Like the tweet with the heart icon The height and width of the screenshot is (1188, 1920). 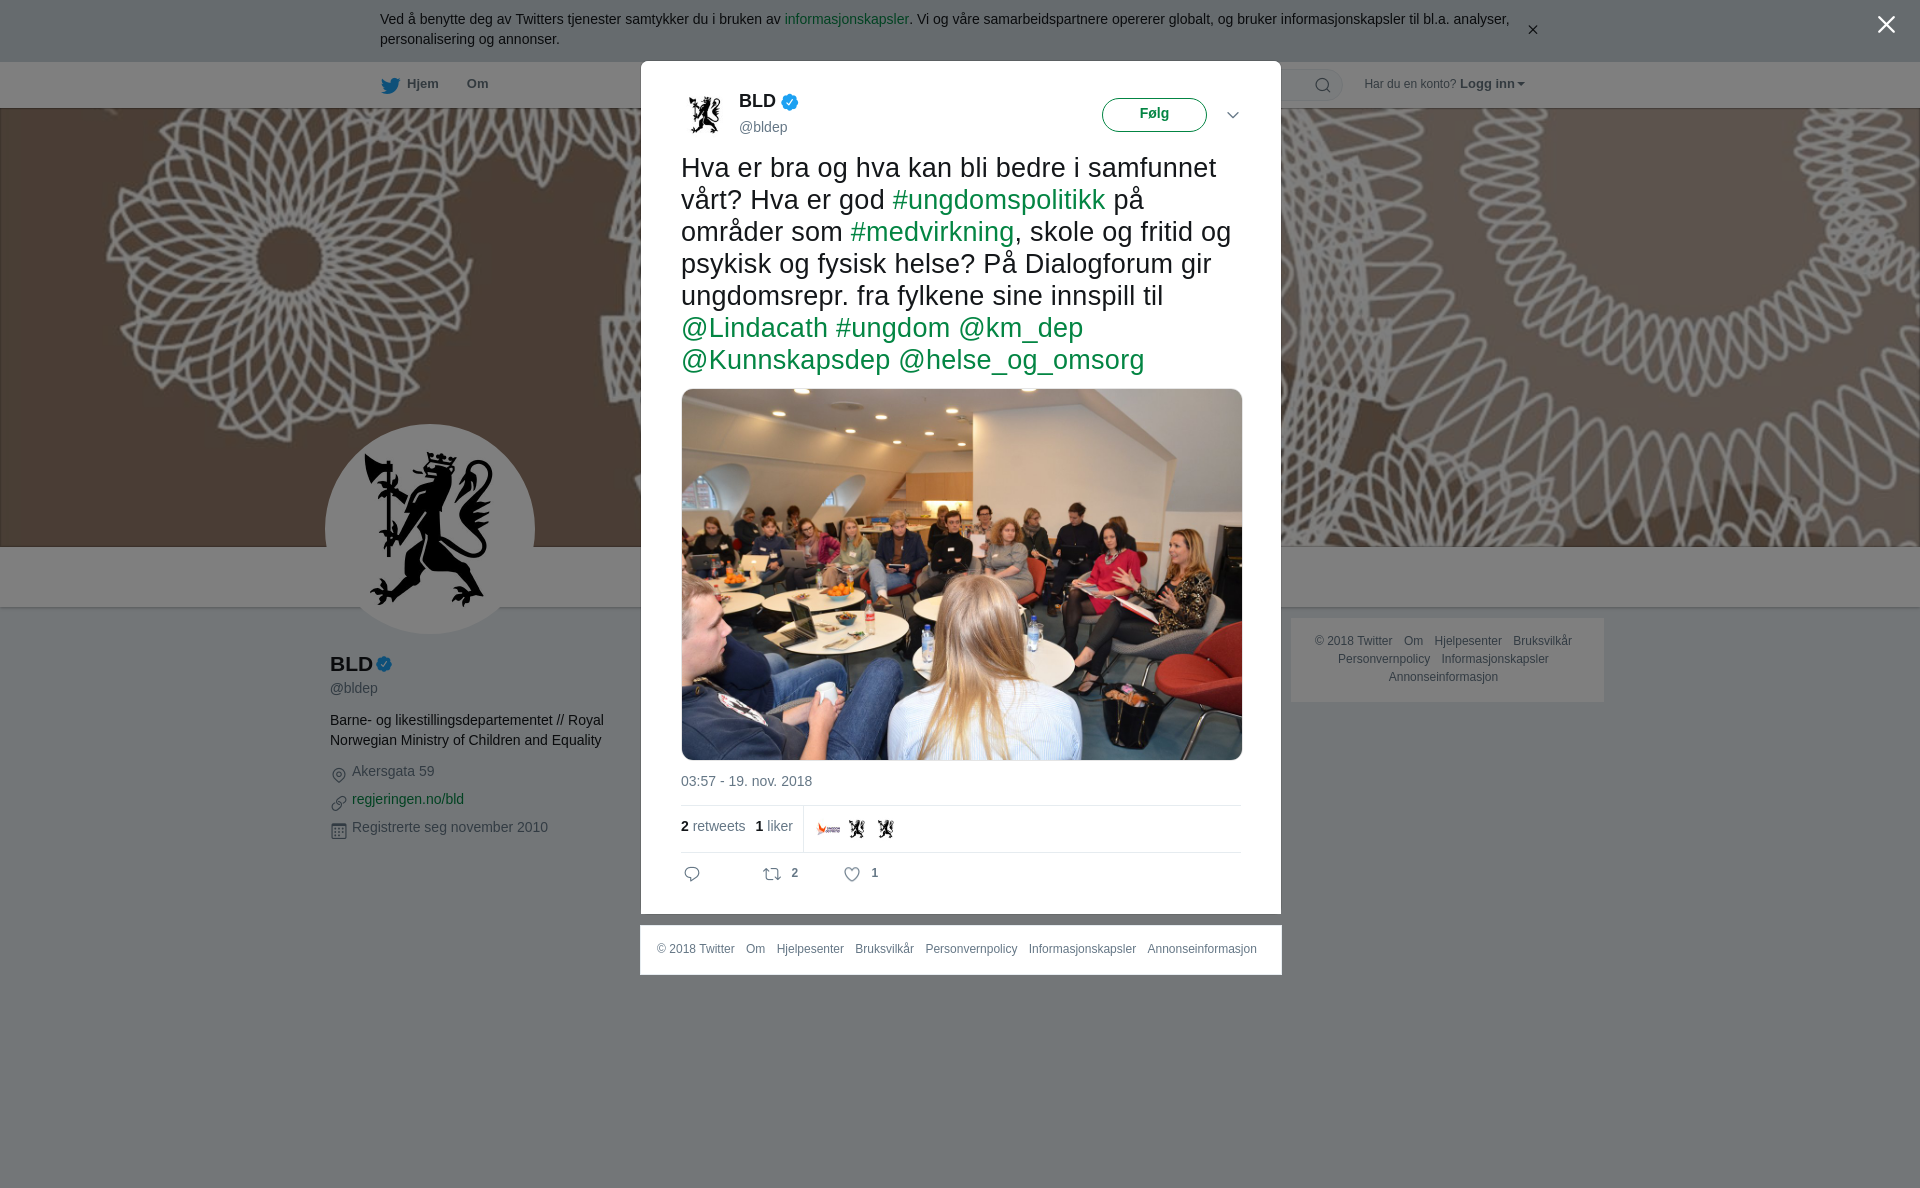(852, 874)
